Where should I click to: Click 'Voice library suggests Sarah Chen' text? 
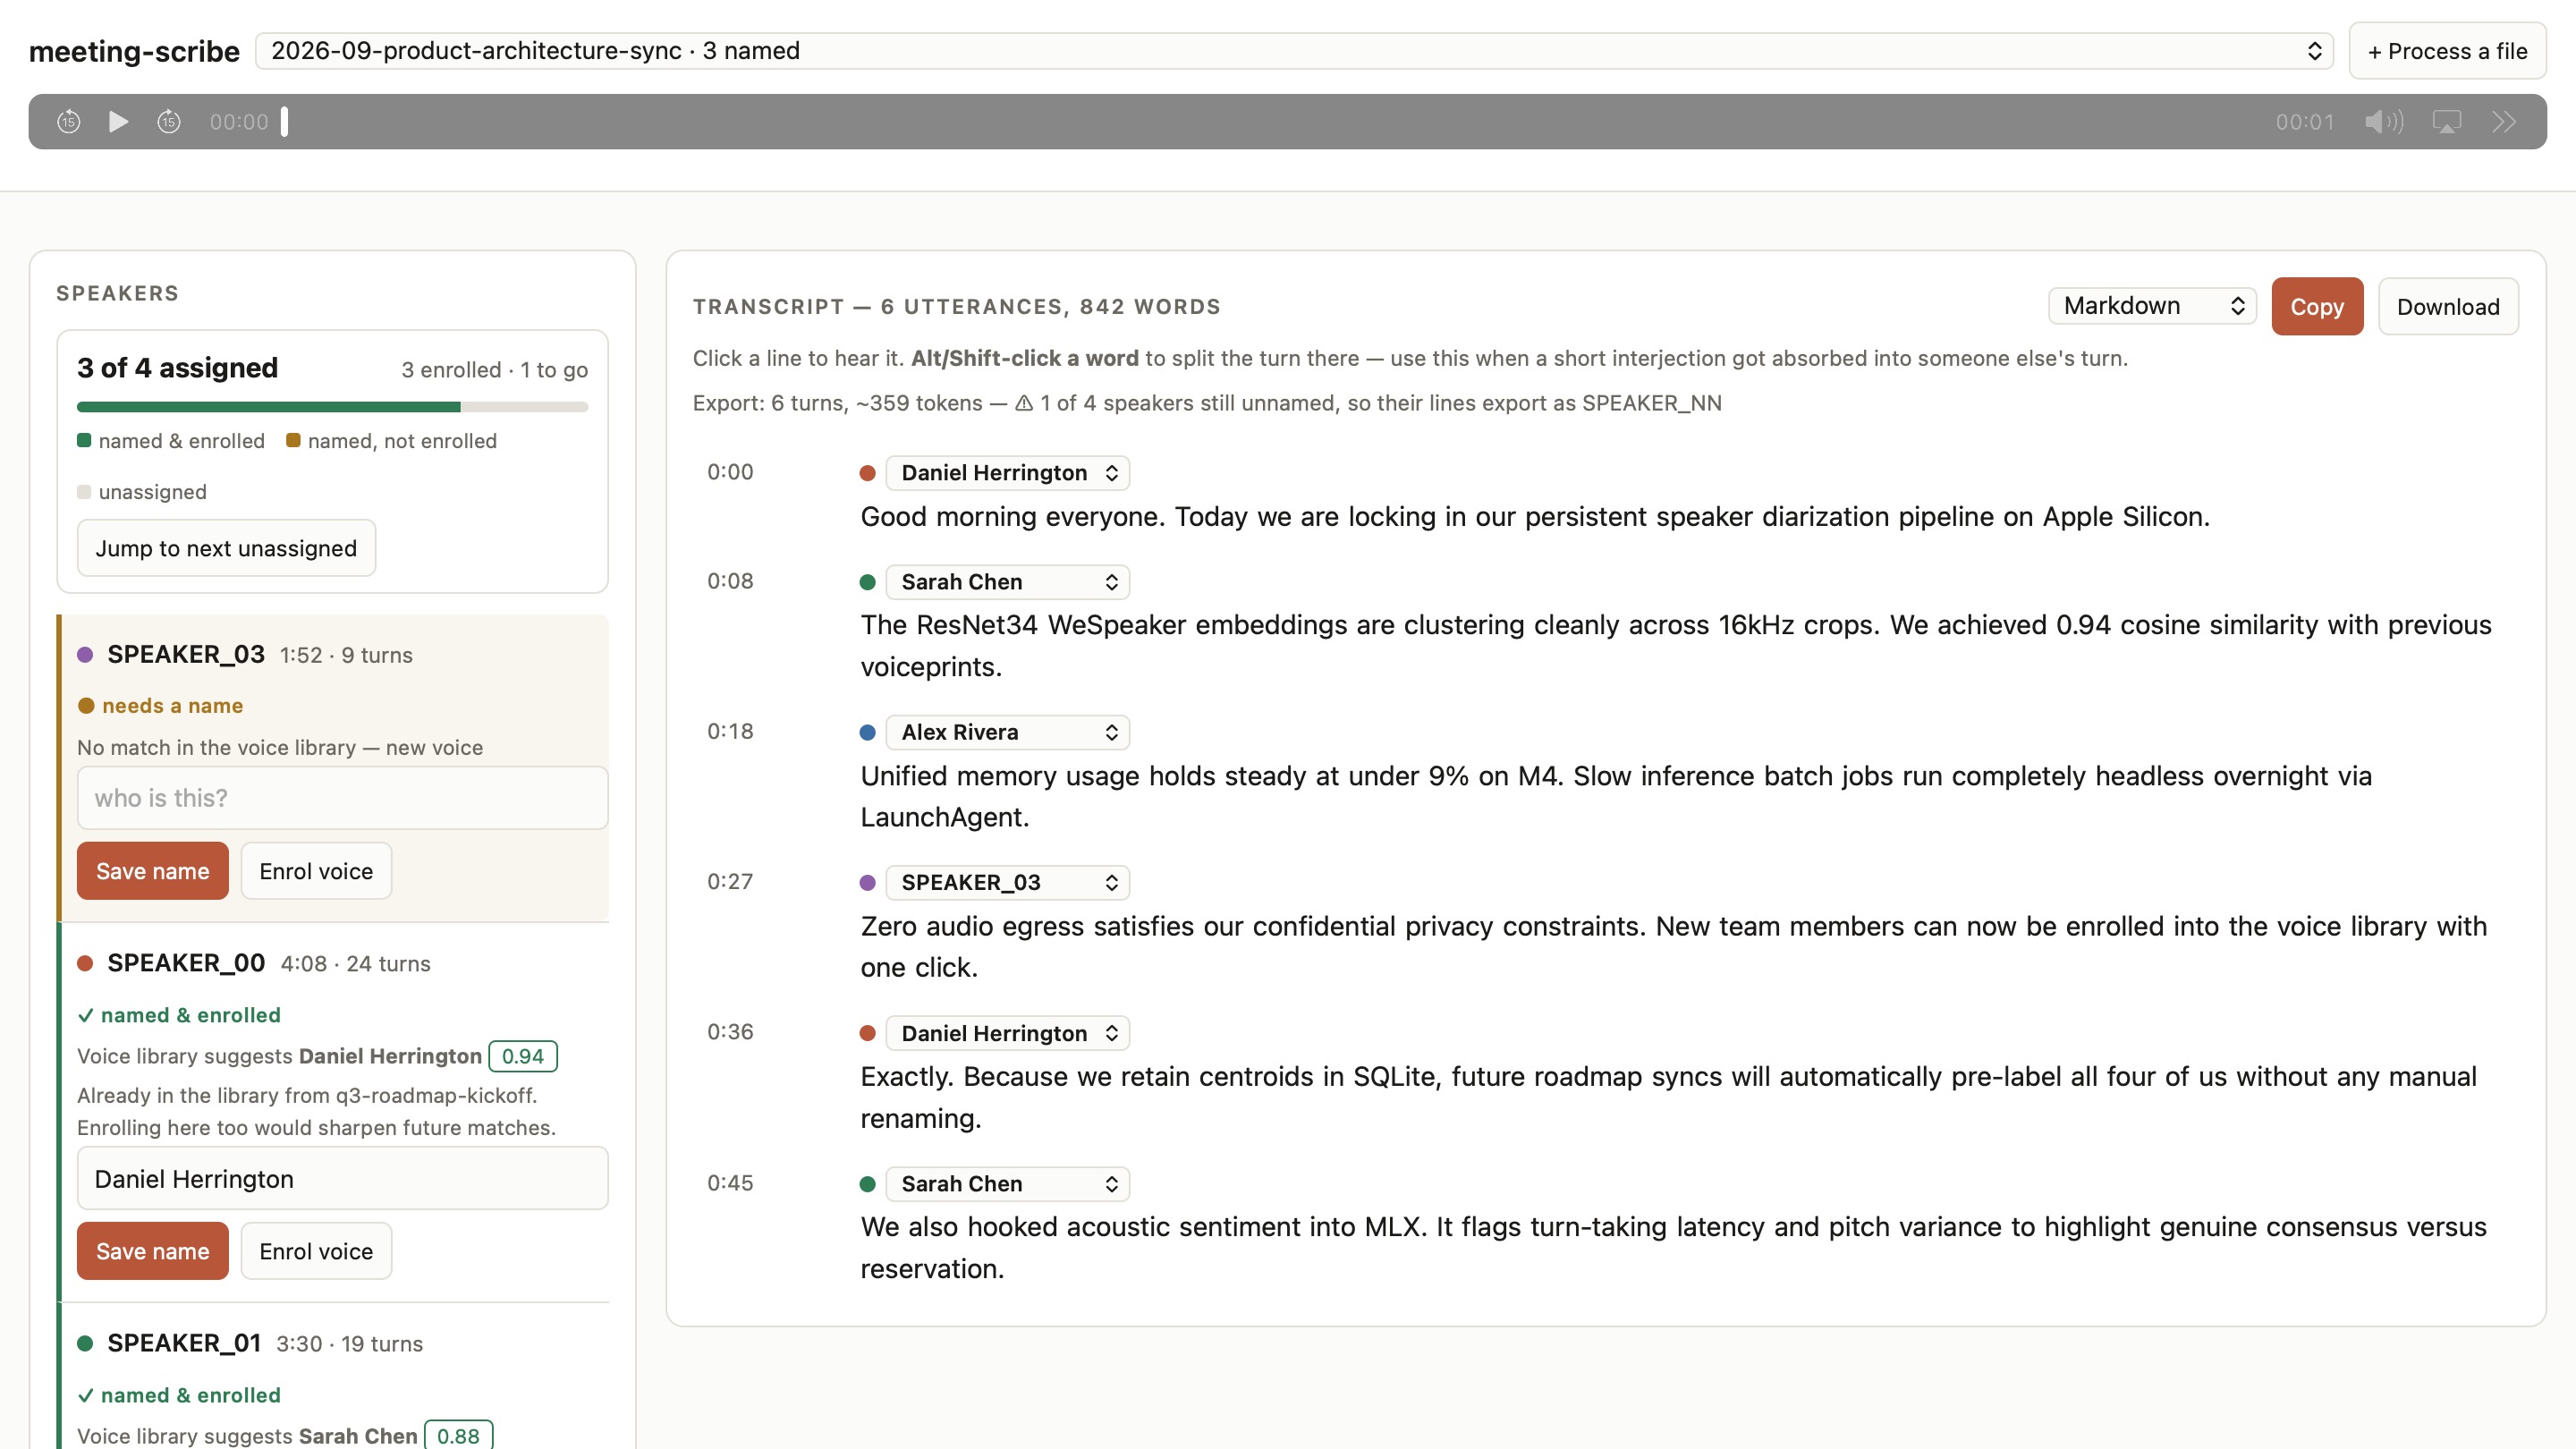pos(247,1436)
